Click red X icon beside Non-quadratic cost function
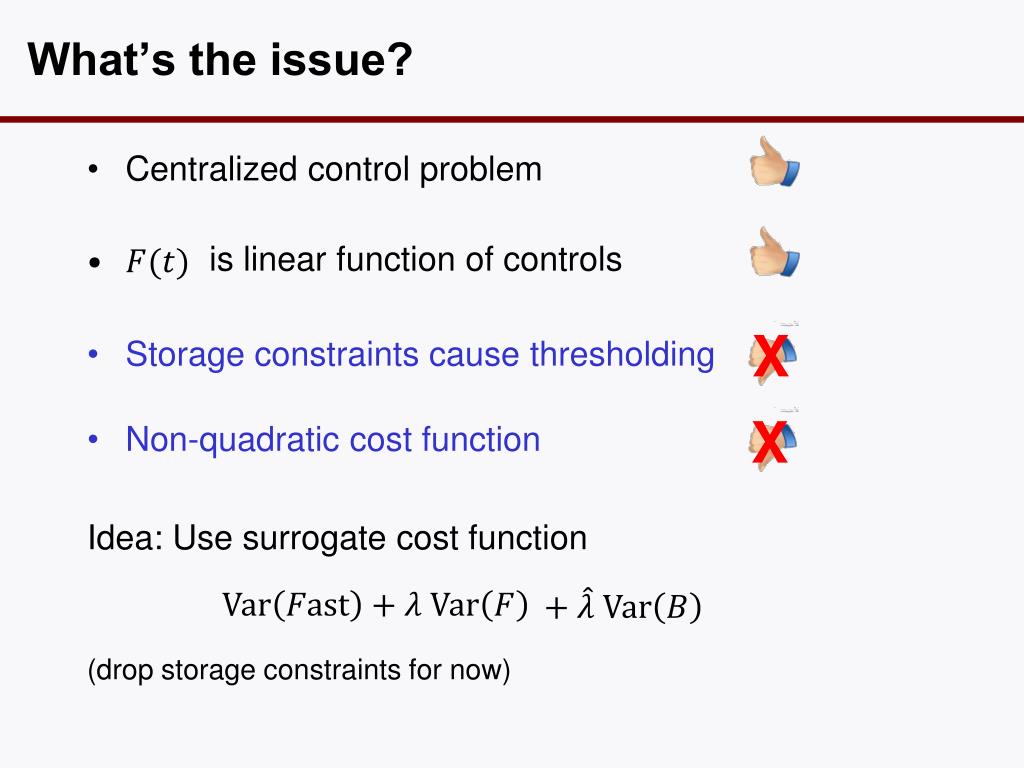1024x768 pixels. 770,443
